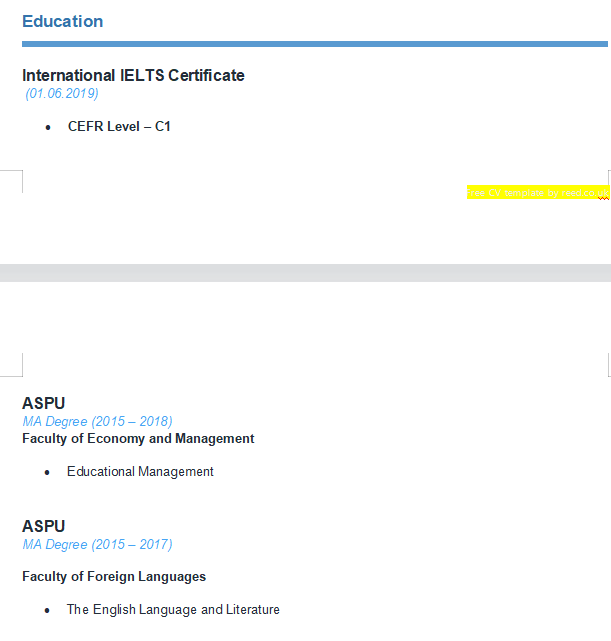611x641 pixels.
Task: Click the first ASPU heading
Action: click(x=44, y=404)
